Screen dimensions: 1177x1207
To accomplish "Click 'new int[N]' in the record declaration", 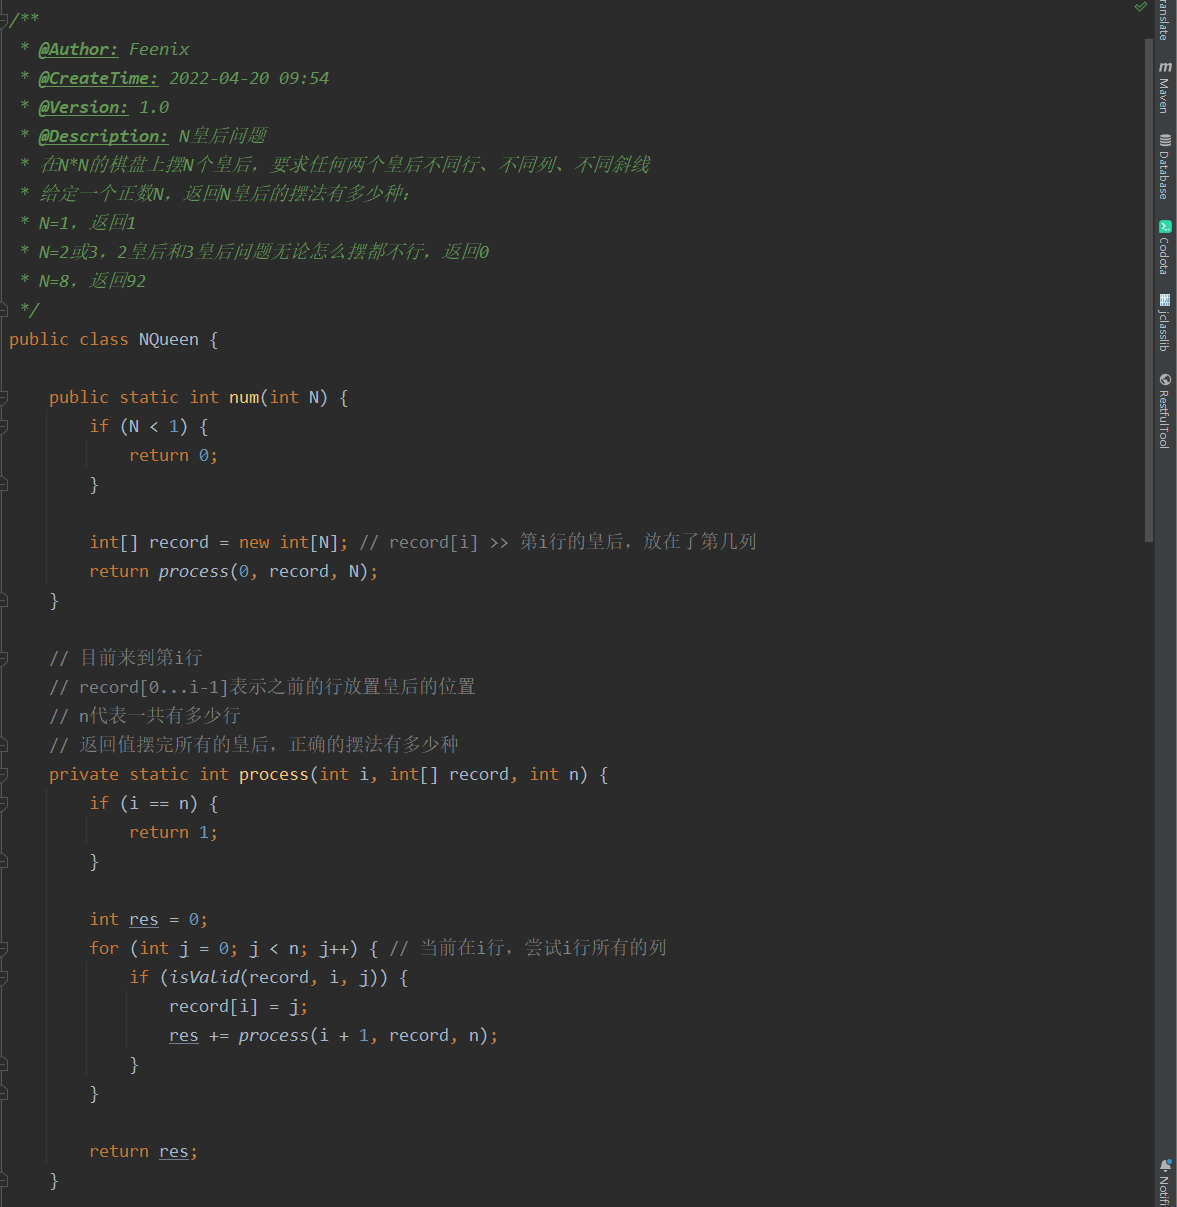I will 288,542.
